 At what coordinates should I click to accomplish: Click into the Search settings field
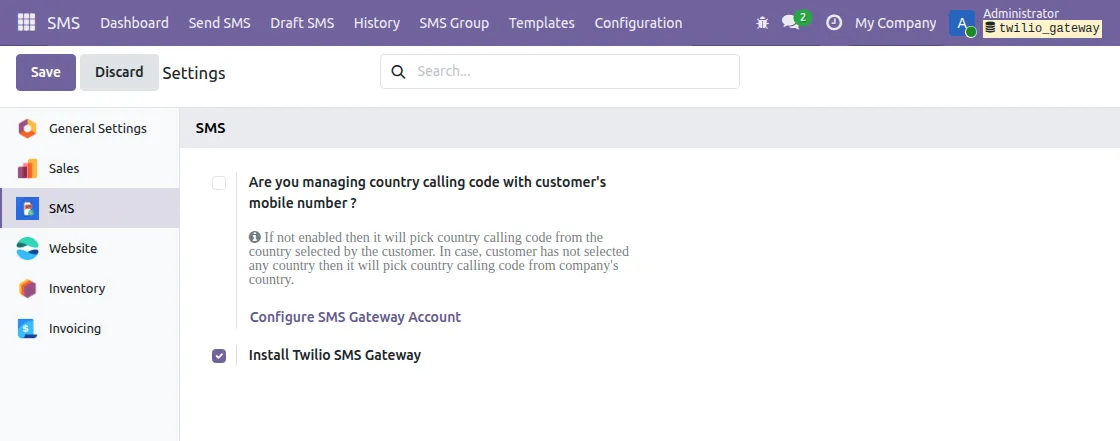(x=559, y=71)
